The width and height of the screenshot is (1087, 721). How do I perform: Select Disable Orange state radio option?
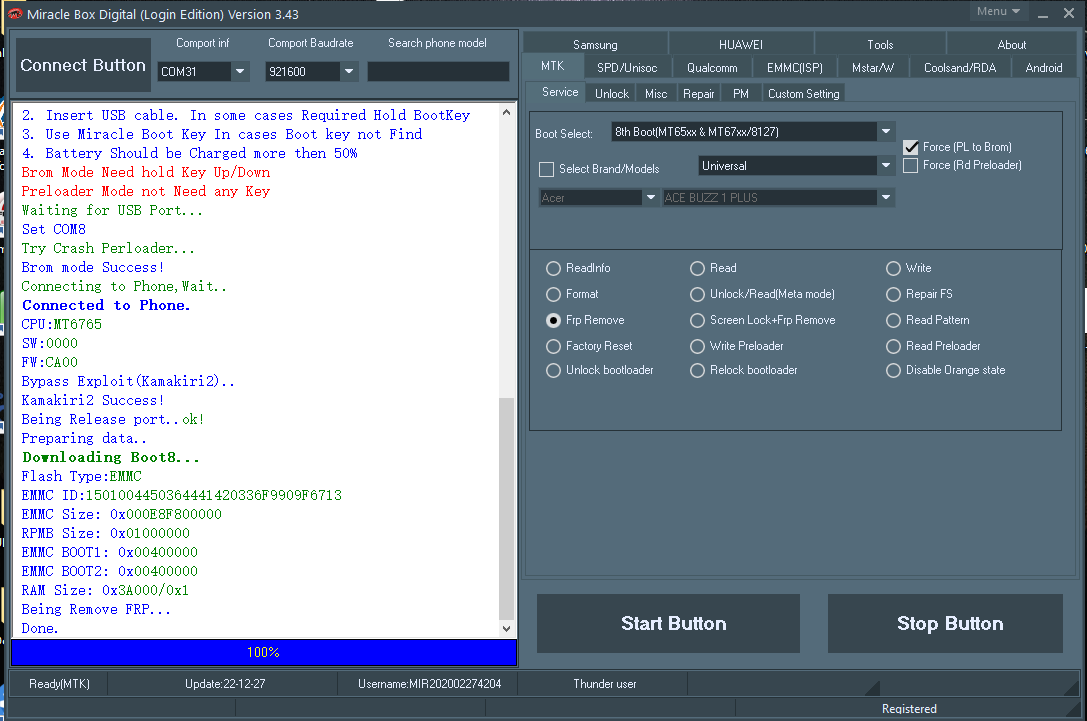coord(894,370)
